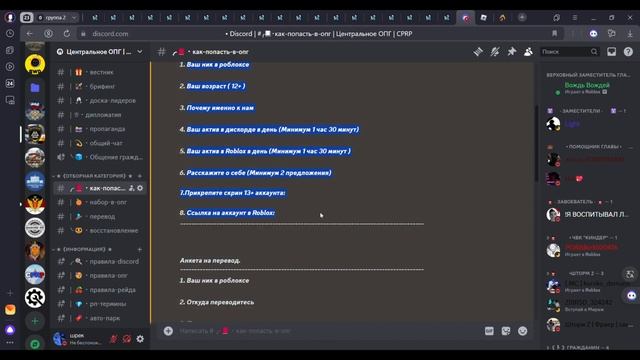Open the пропаганда channel

tap(100, 129)
